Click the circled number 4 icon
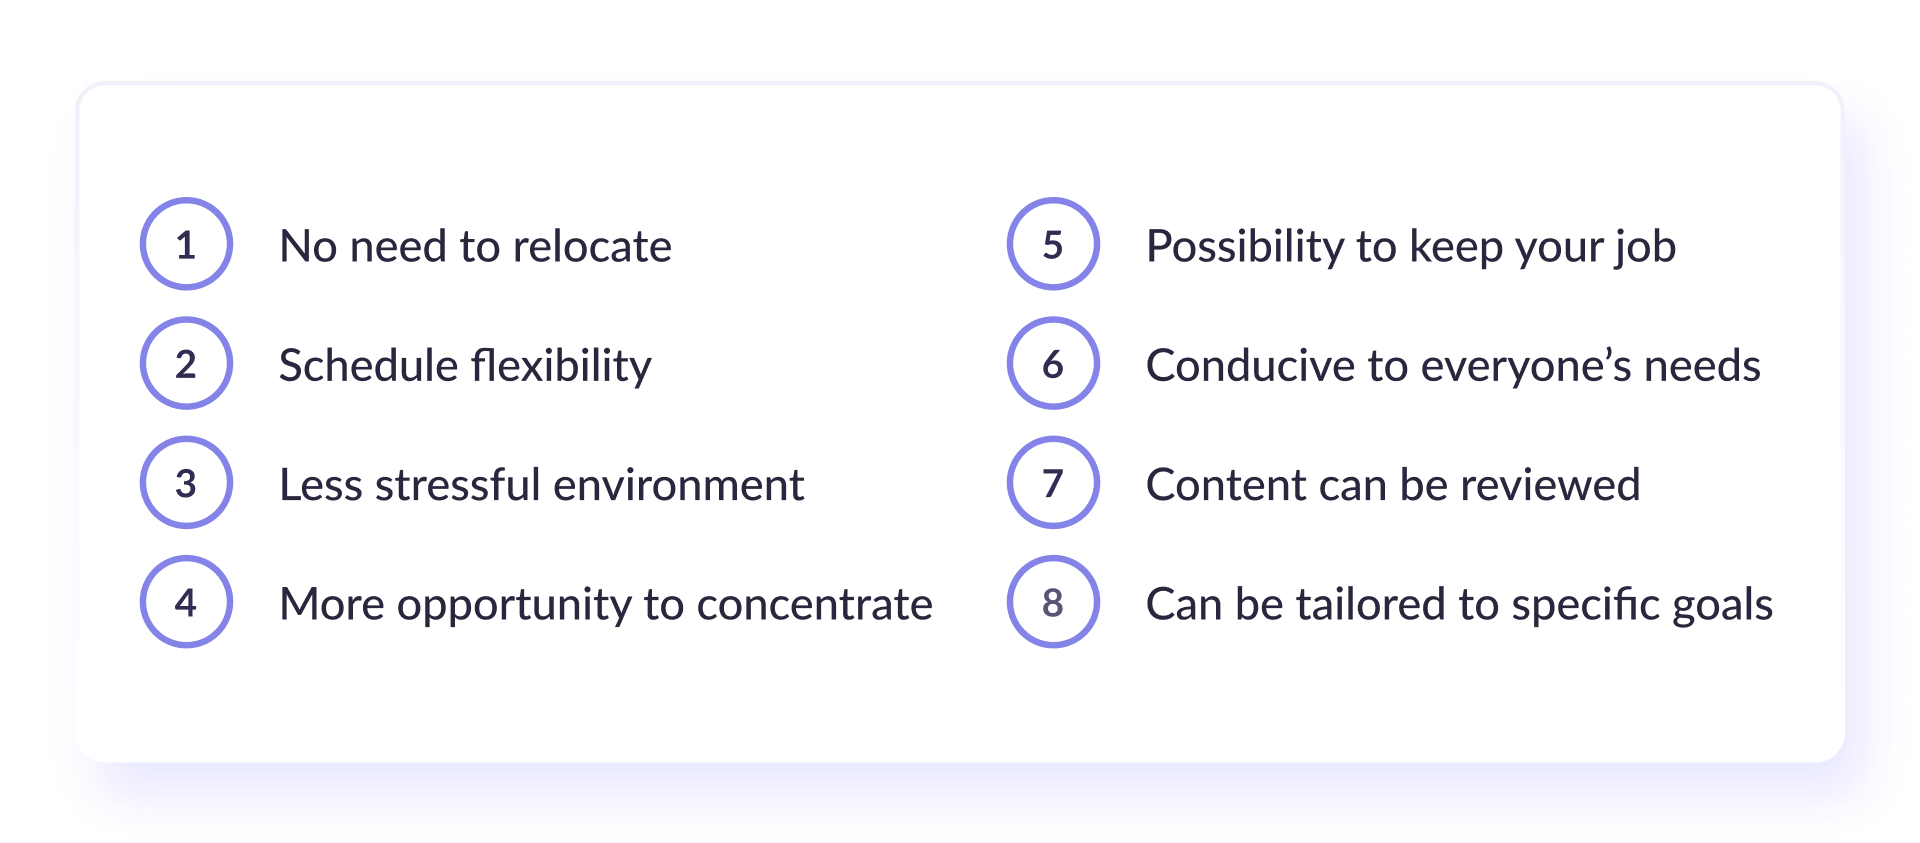1920x843 pixels. click(186, 602)
